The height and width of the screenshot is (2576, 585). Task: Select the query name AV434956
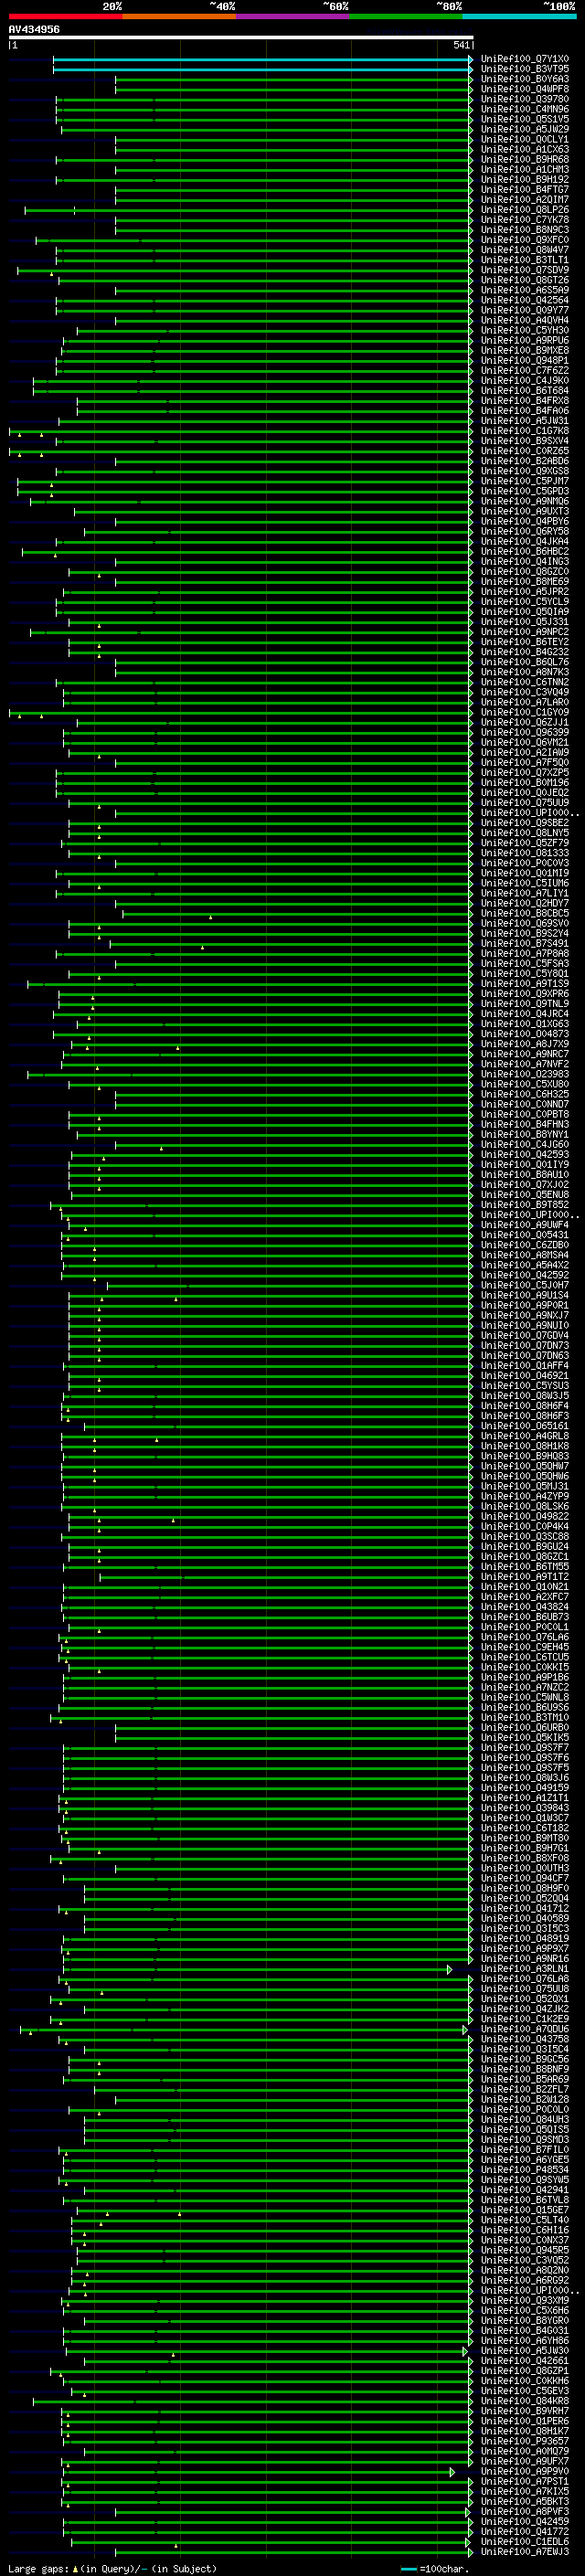pyautogui.click(x=34, y=29)
